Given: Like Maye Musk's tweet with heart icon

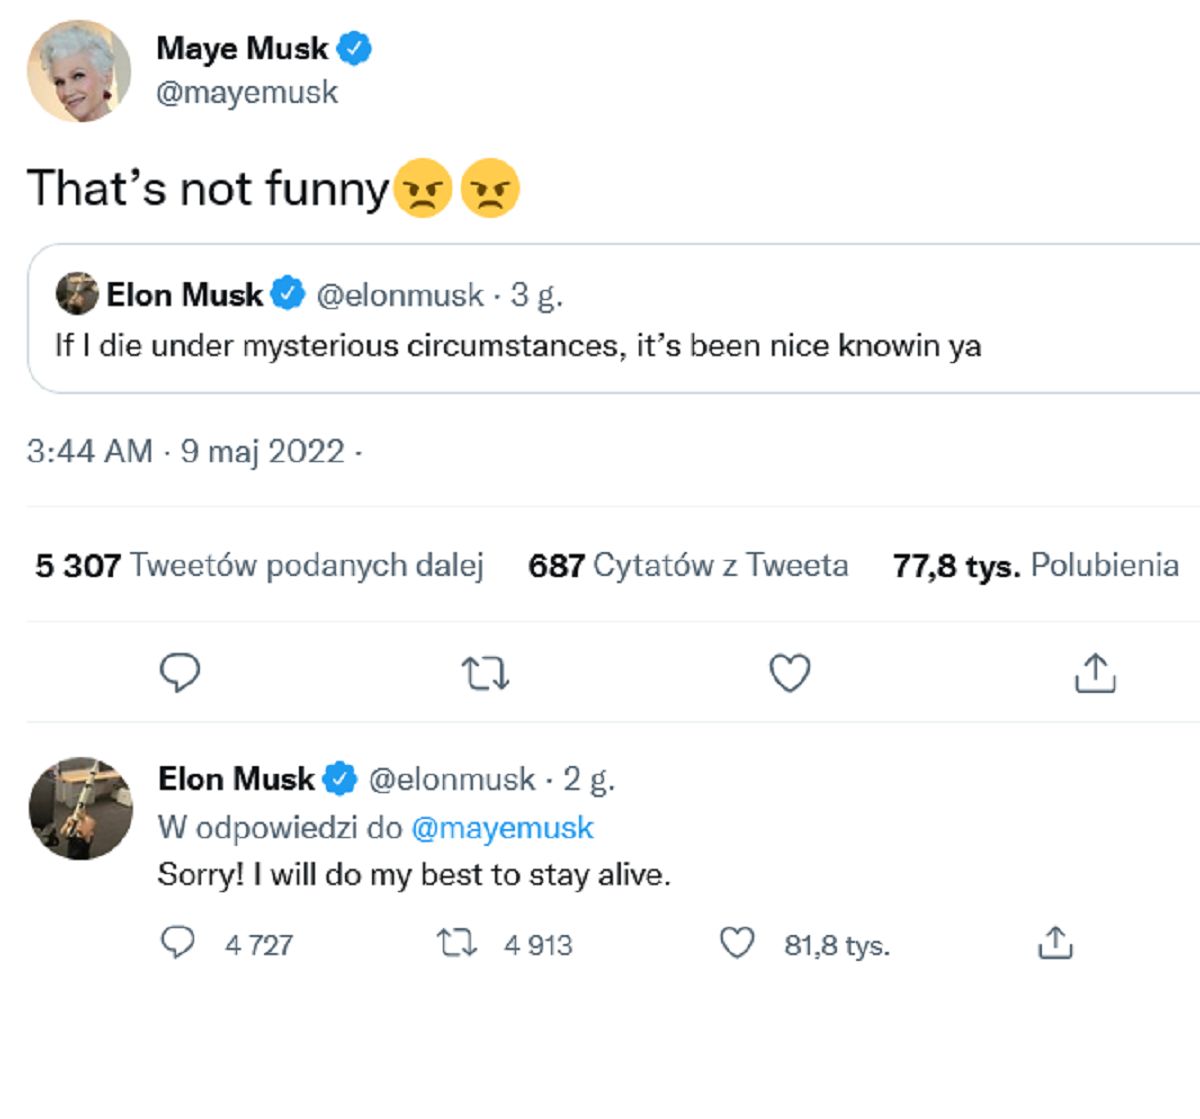Looking at the screenshot, I should pyautogui.click(x=789, y=673).
